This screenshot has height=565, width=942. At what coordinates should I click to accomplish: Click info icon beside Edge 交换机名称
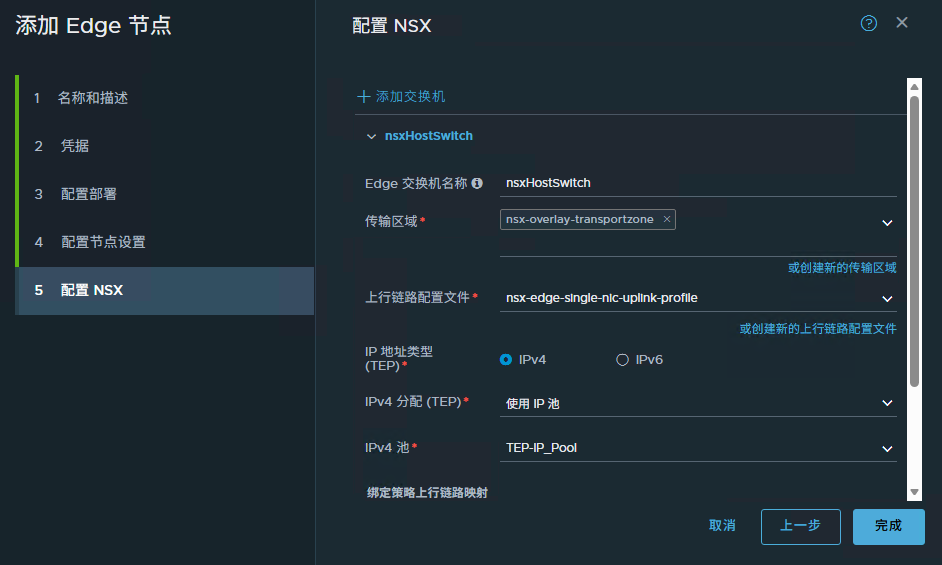coord(477,183)
